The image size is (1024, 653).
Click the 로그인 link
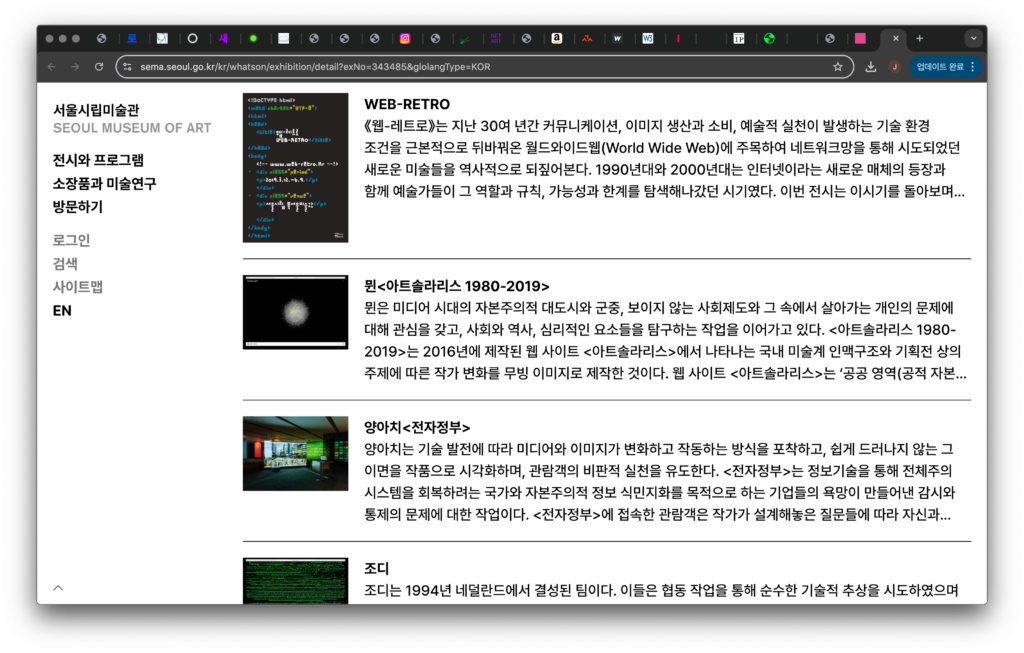(71, 240)
